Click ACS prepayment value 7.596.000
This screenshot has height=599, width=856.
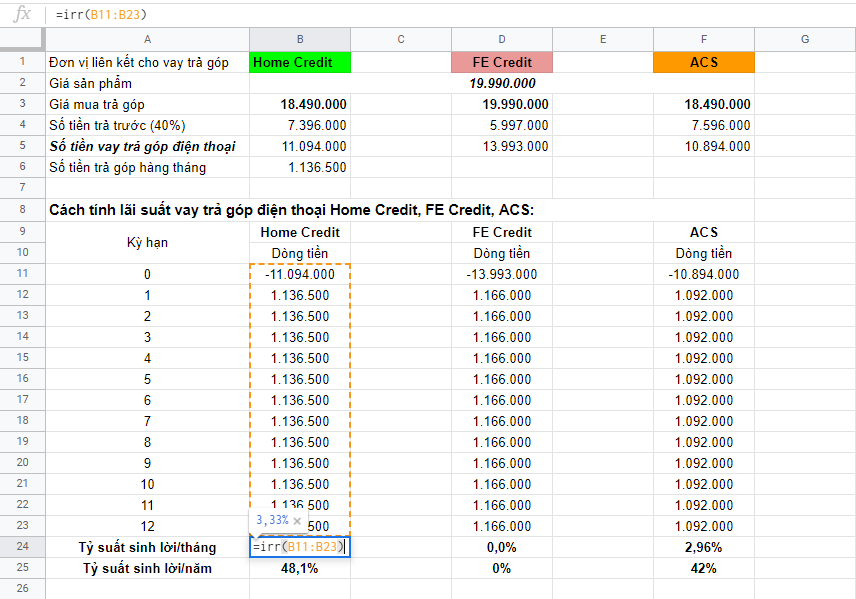(x=704, y=125)
